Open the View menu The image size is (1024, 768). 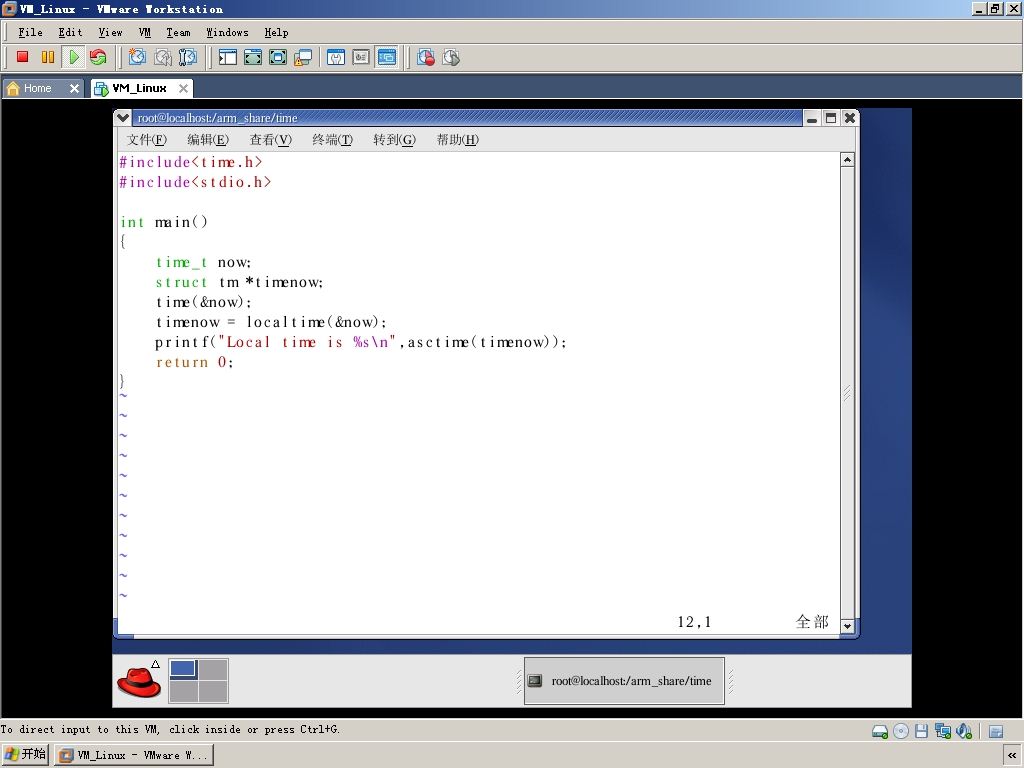[110, 33]
